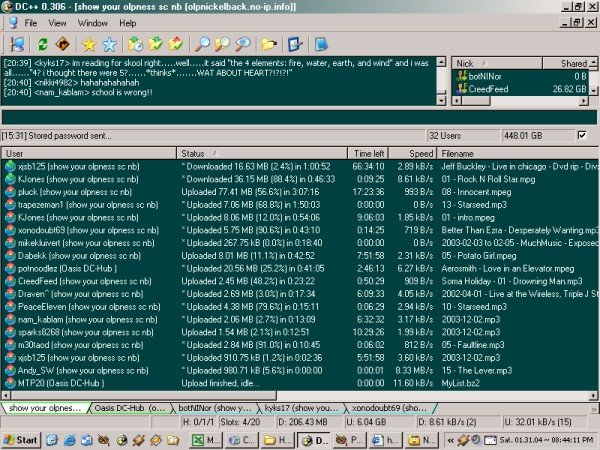Select the trapezeman1 transfer row
This screenshot has width=600, height=450.
pyautogui.click(x=299, y=205)
